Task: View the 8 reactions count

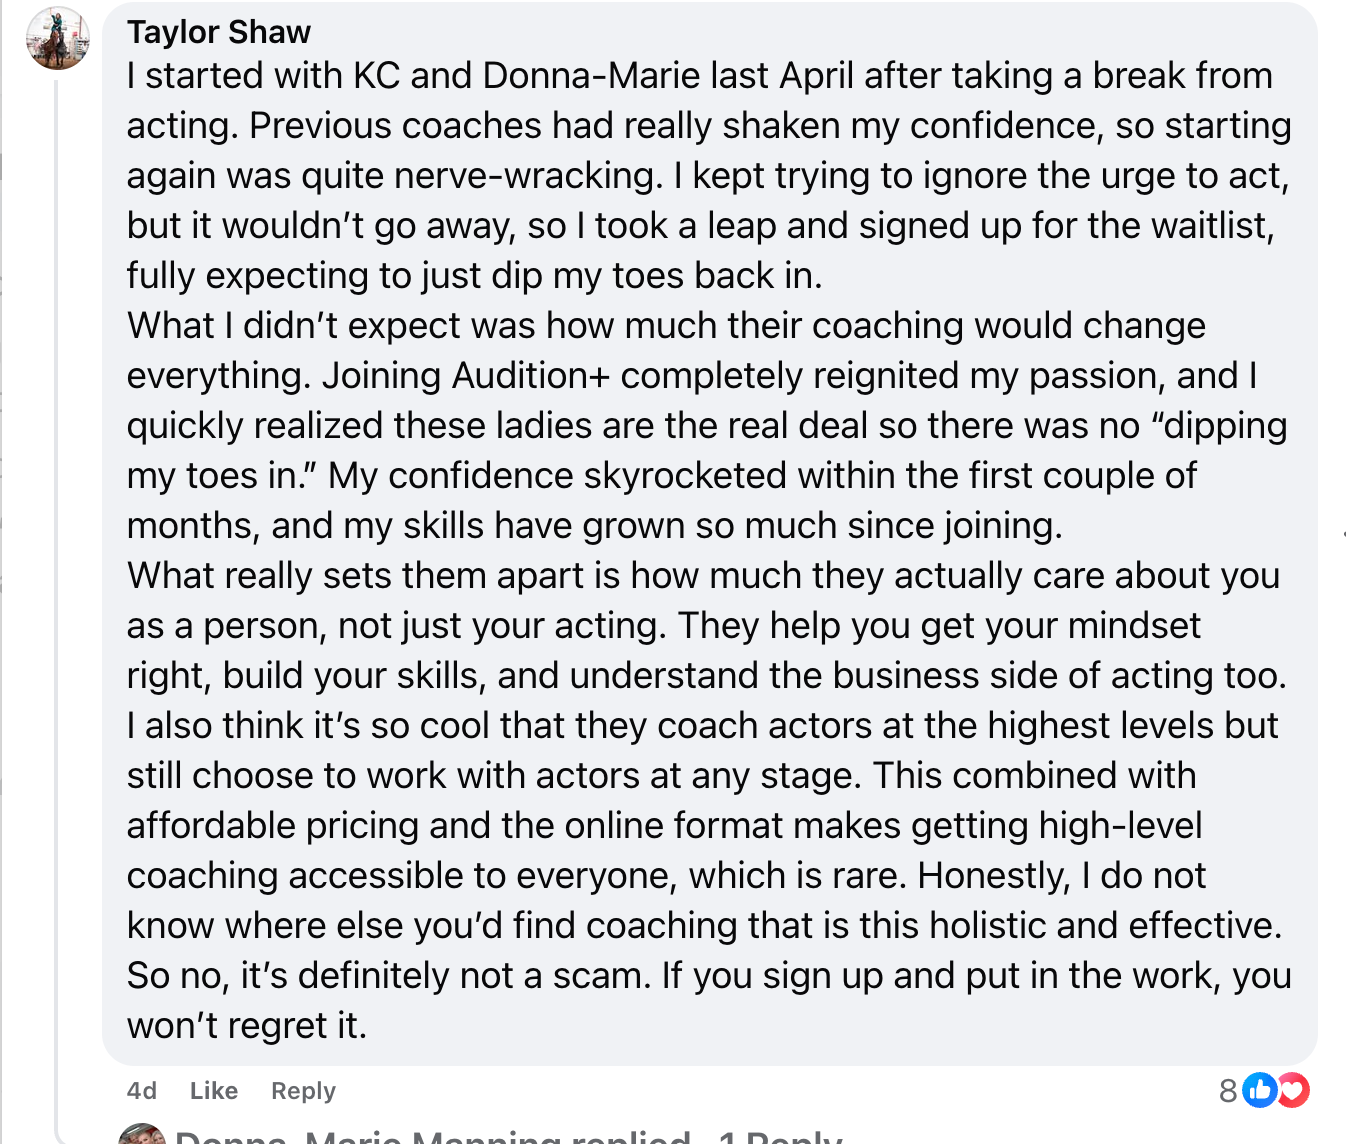Action: 1228,1091
